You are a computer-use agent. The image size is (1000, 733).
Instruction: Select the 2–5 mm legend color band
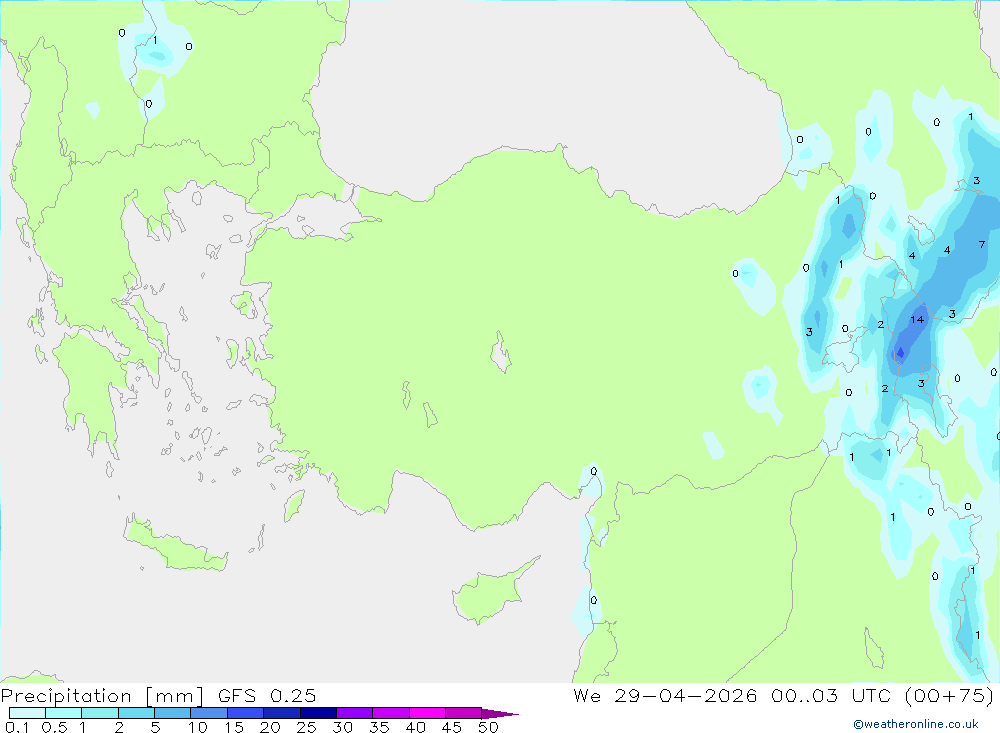pos(136,713)
